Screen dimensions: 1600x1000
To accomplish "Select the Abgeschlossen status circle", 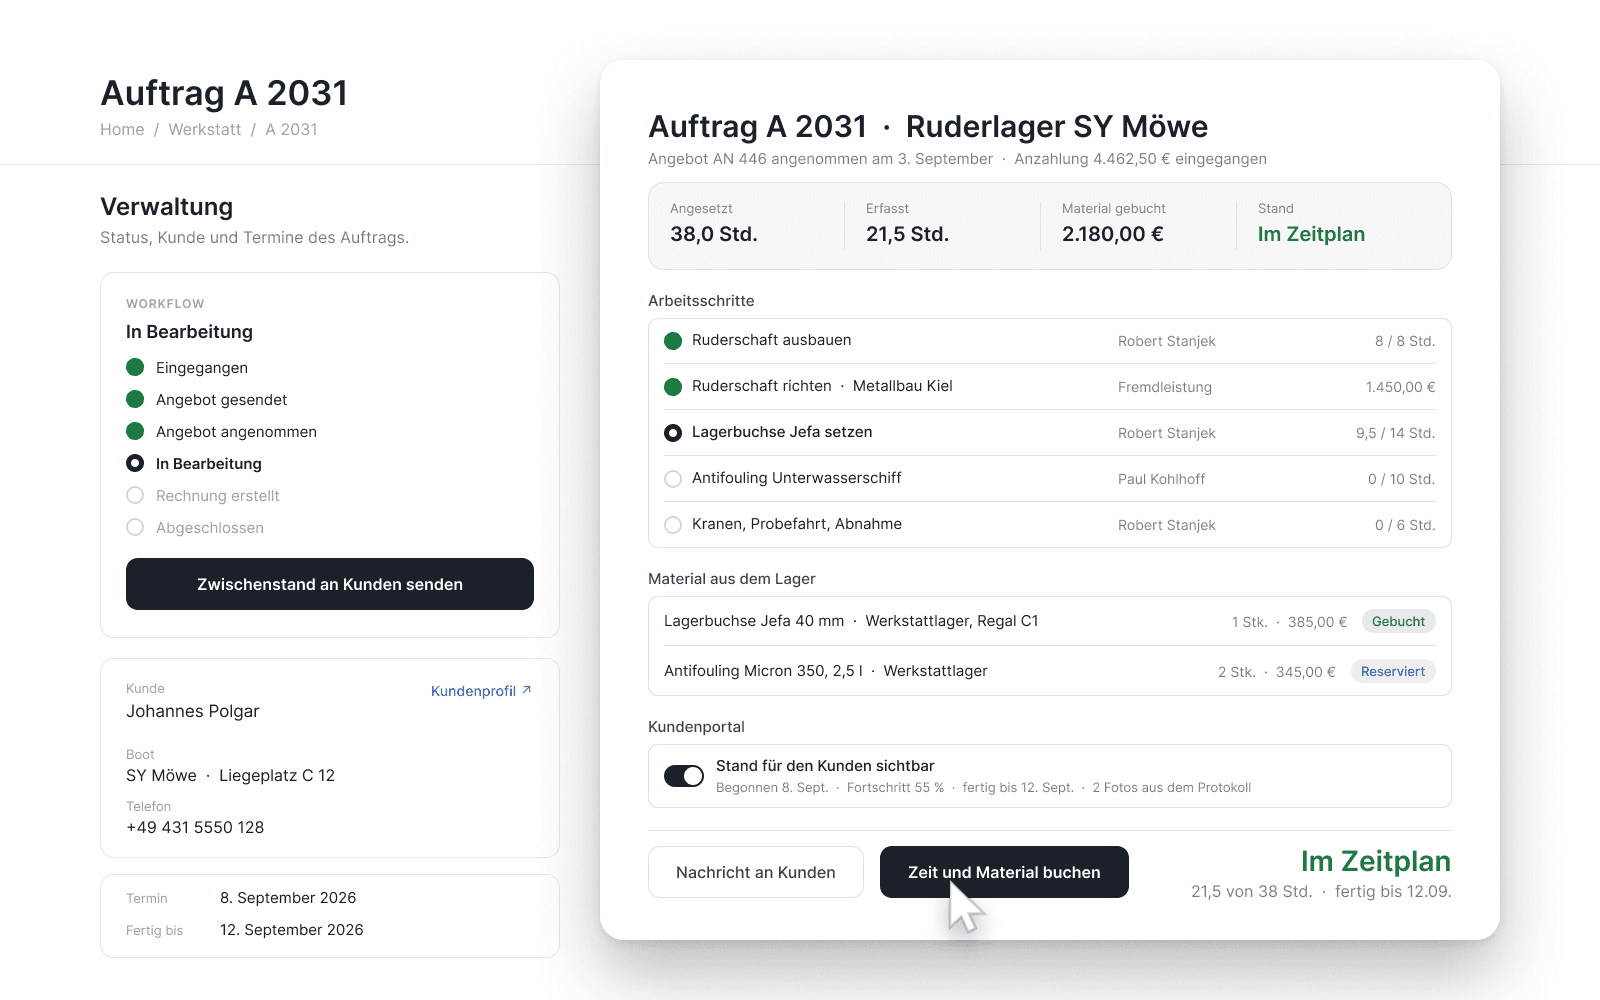I will 135,527.
